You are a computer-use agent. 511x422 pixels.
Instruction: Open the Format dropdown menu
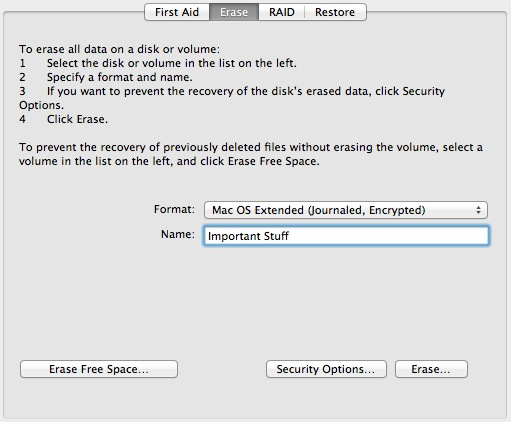[346, 210]
